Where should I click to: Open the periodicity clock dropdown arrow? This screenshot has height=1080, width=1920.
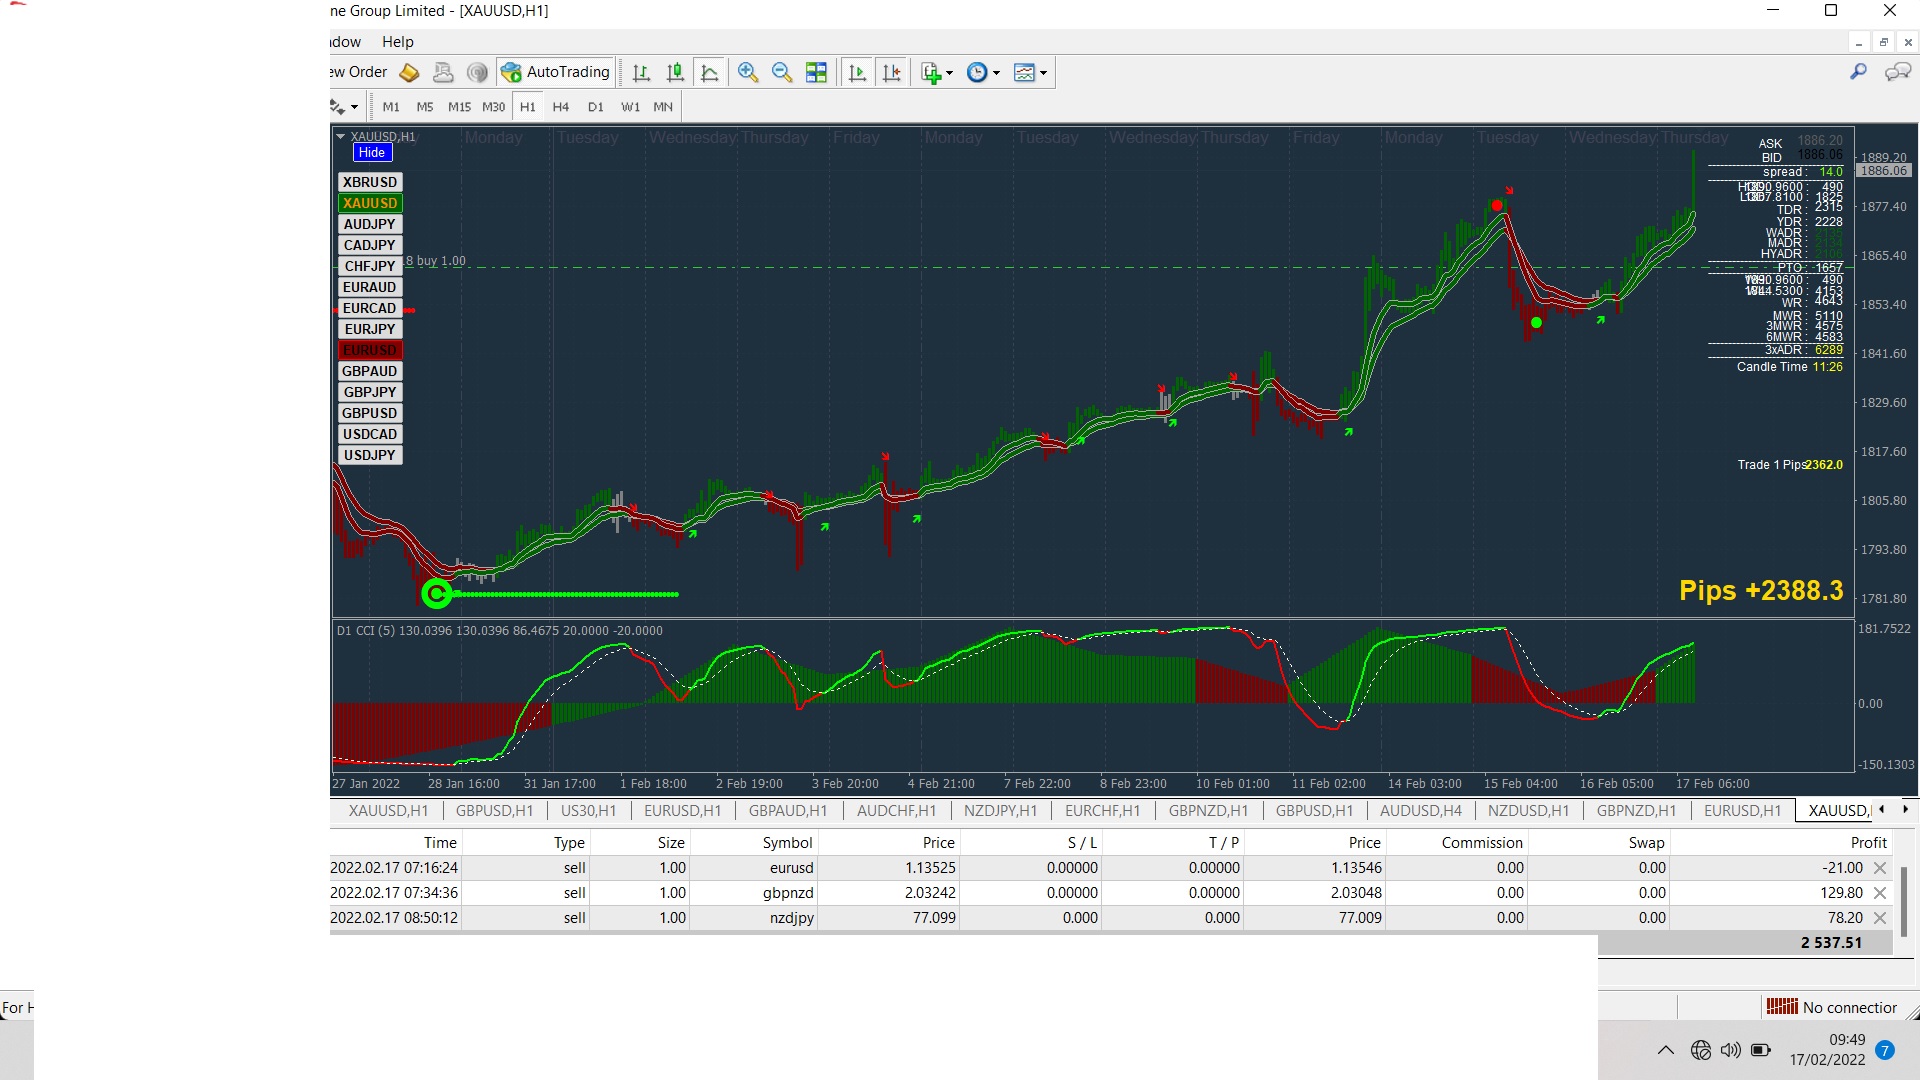(996, 73)
